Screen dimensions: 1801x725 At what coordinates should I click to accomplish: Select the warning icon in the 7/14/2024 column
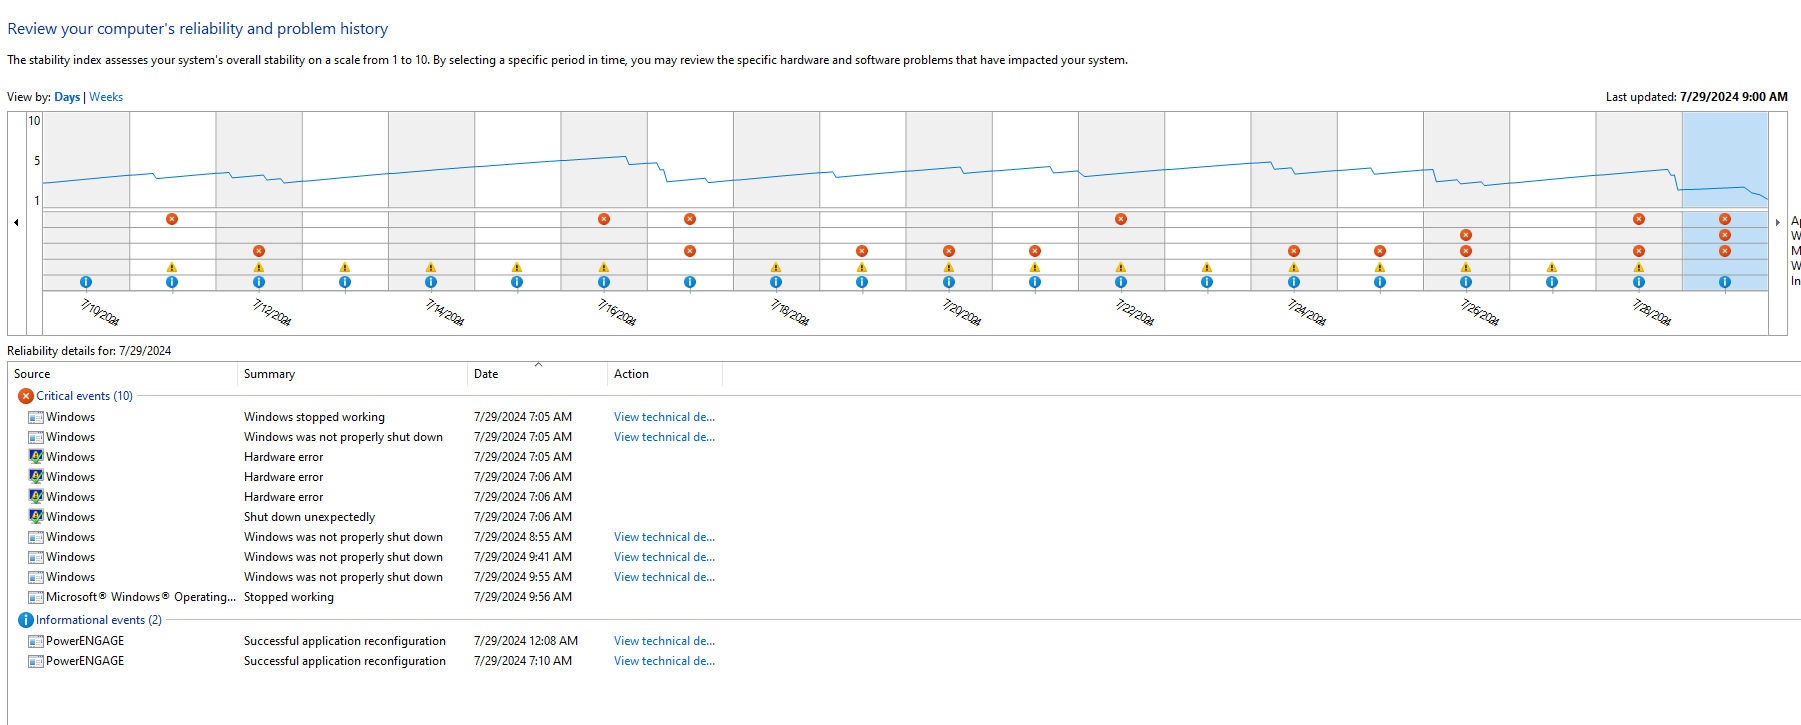pyautogui.click(x=431, y=267)
